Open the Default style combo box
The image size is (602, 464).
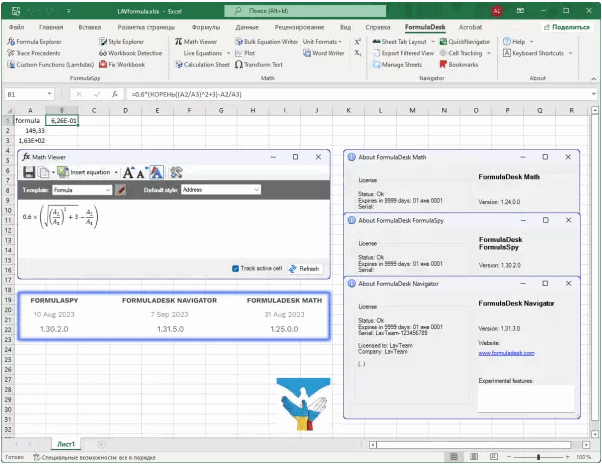221,190
